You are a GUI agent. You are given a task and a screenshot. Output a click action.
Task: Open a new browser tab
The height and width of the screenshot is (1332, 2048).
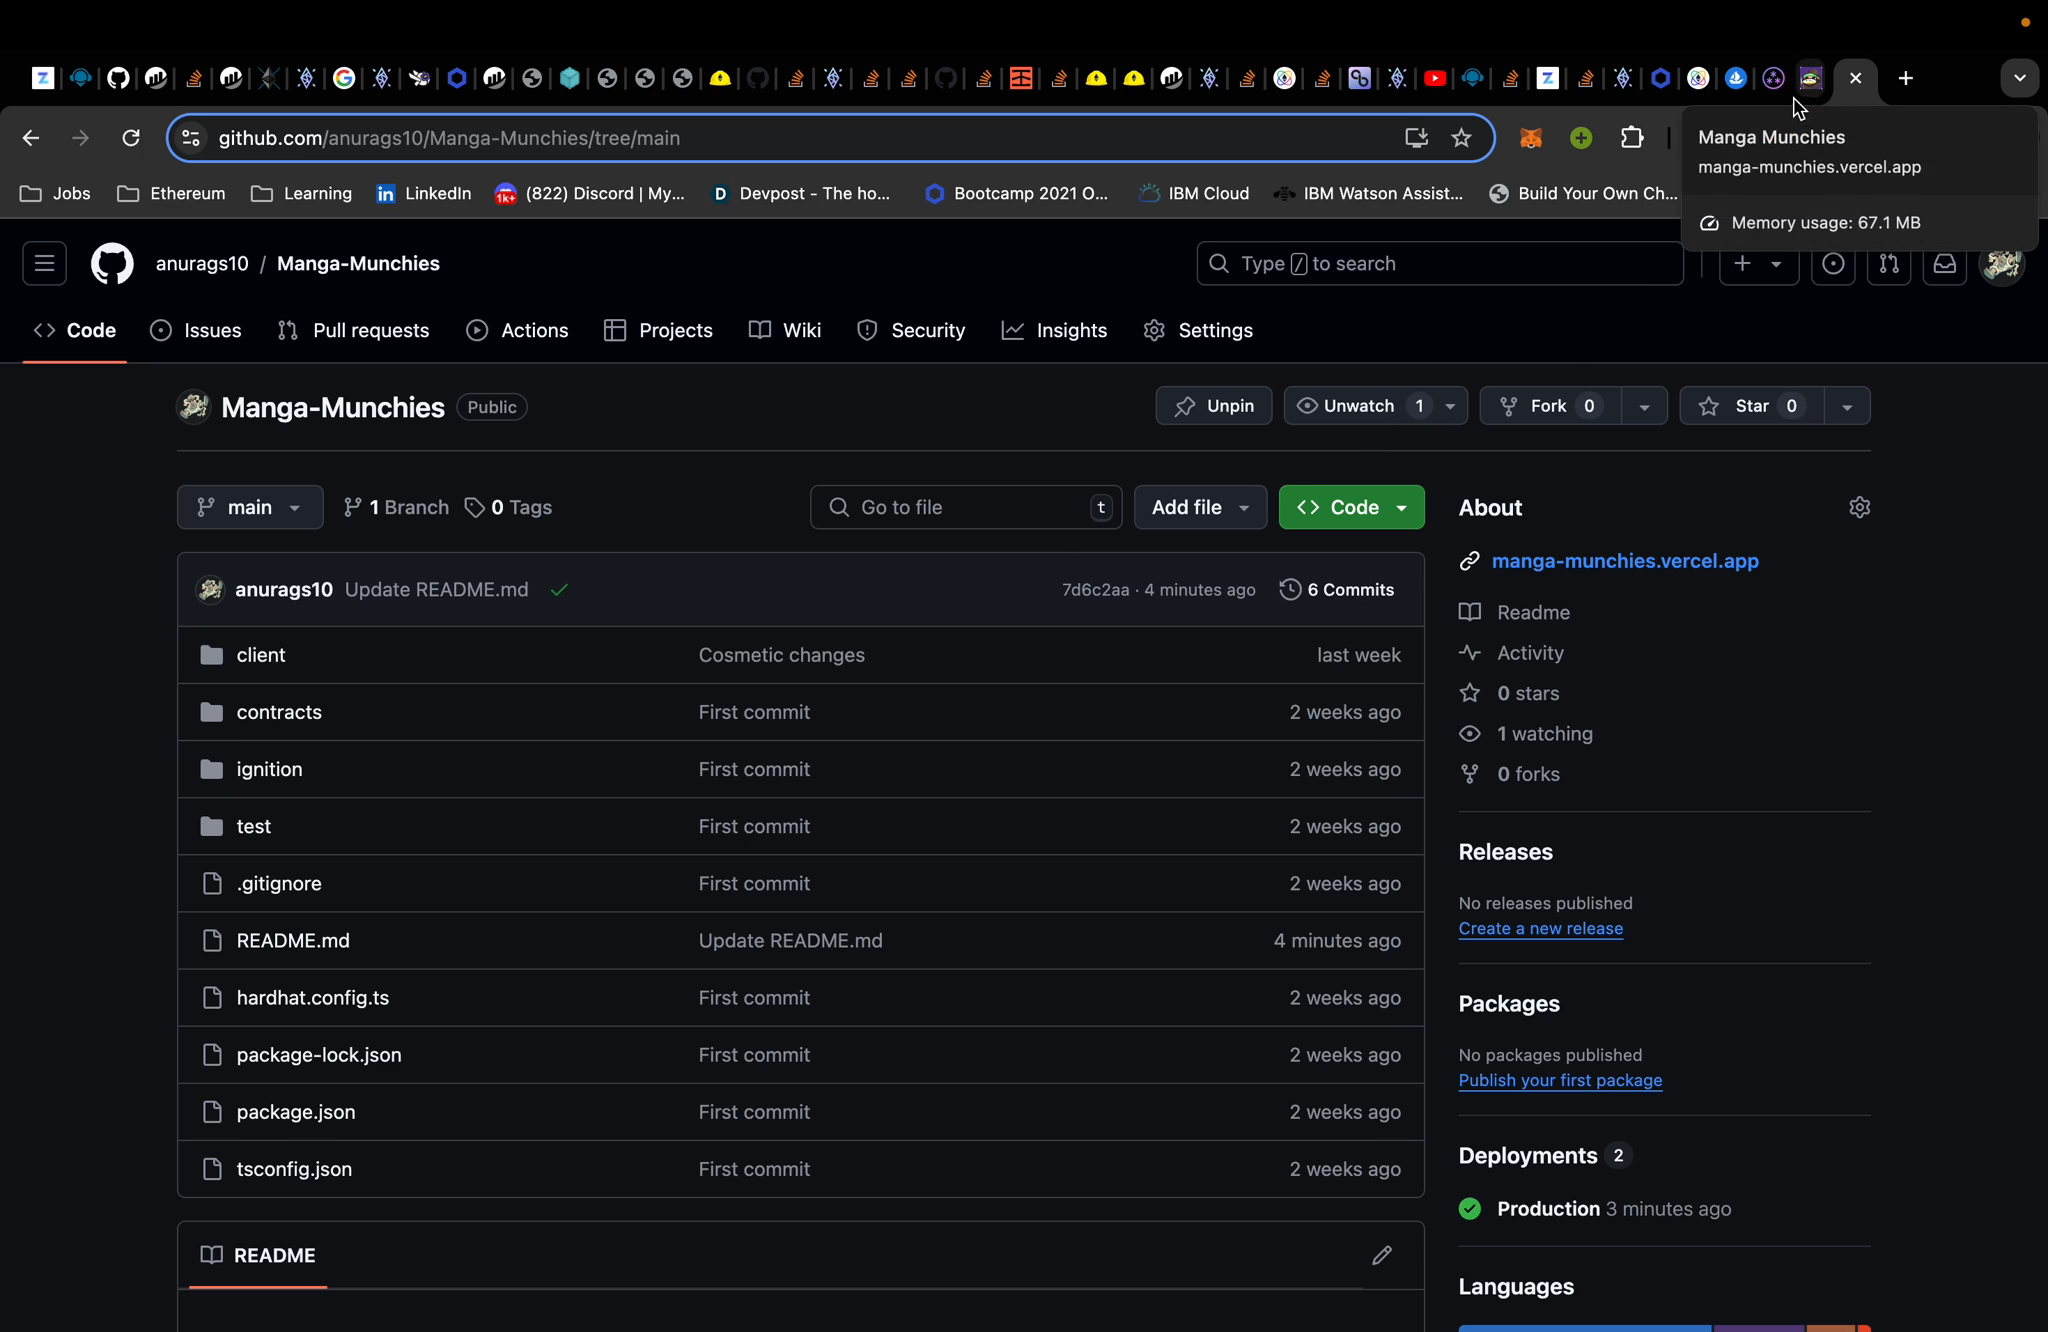1906,78
